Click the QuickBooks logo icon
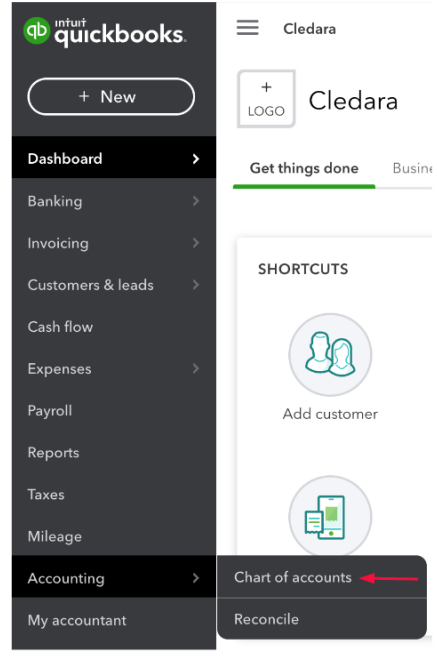437x661 pixels. 37,31
